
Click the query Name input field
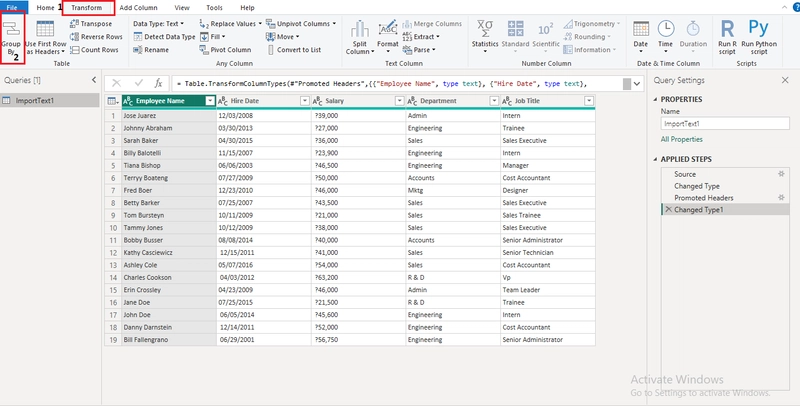(x=725, y=123)
